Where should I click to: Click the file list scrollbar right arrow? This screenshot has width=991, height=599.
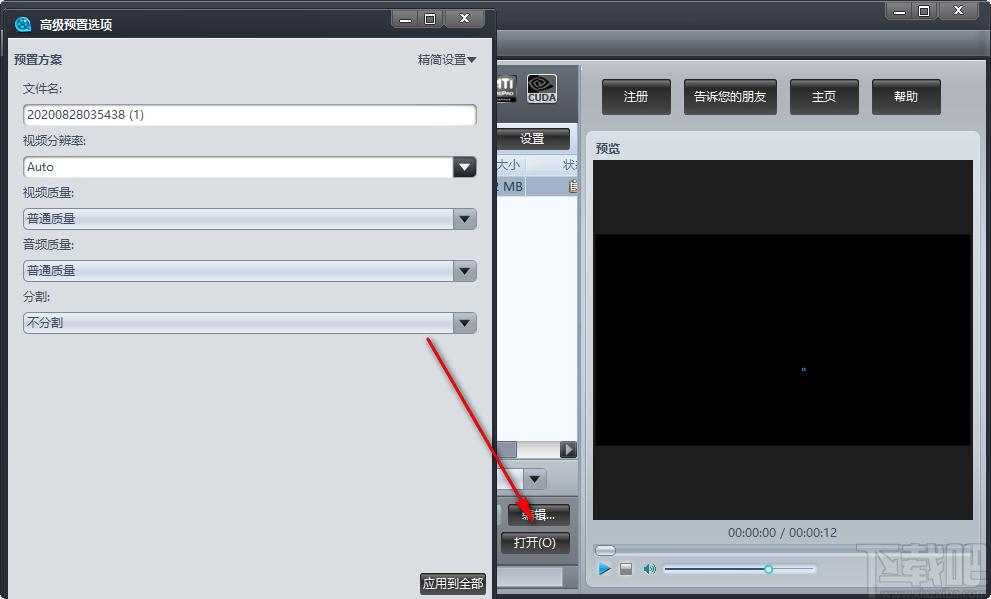[568, 449]
